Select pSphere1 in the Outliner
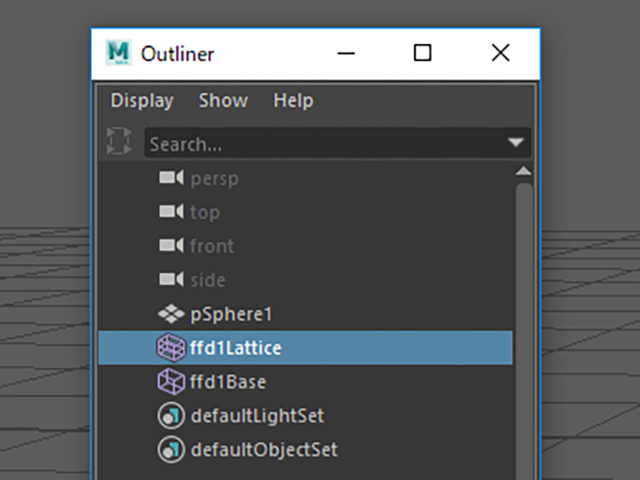Image resolution: width=640 pixels, height=480 pixels. pyautogui.click(x=231, y=315)
